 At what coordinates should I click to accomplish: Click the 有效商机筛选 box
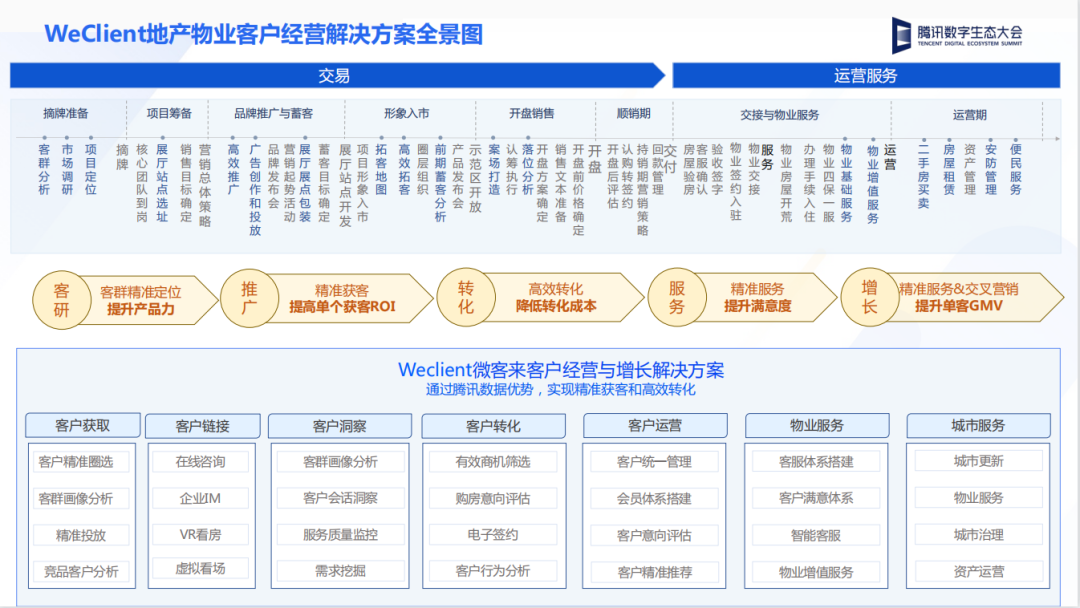[492, 461]
